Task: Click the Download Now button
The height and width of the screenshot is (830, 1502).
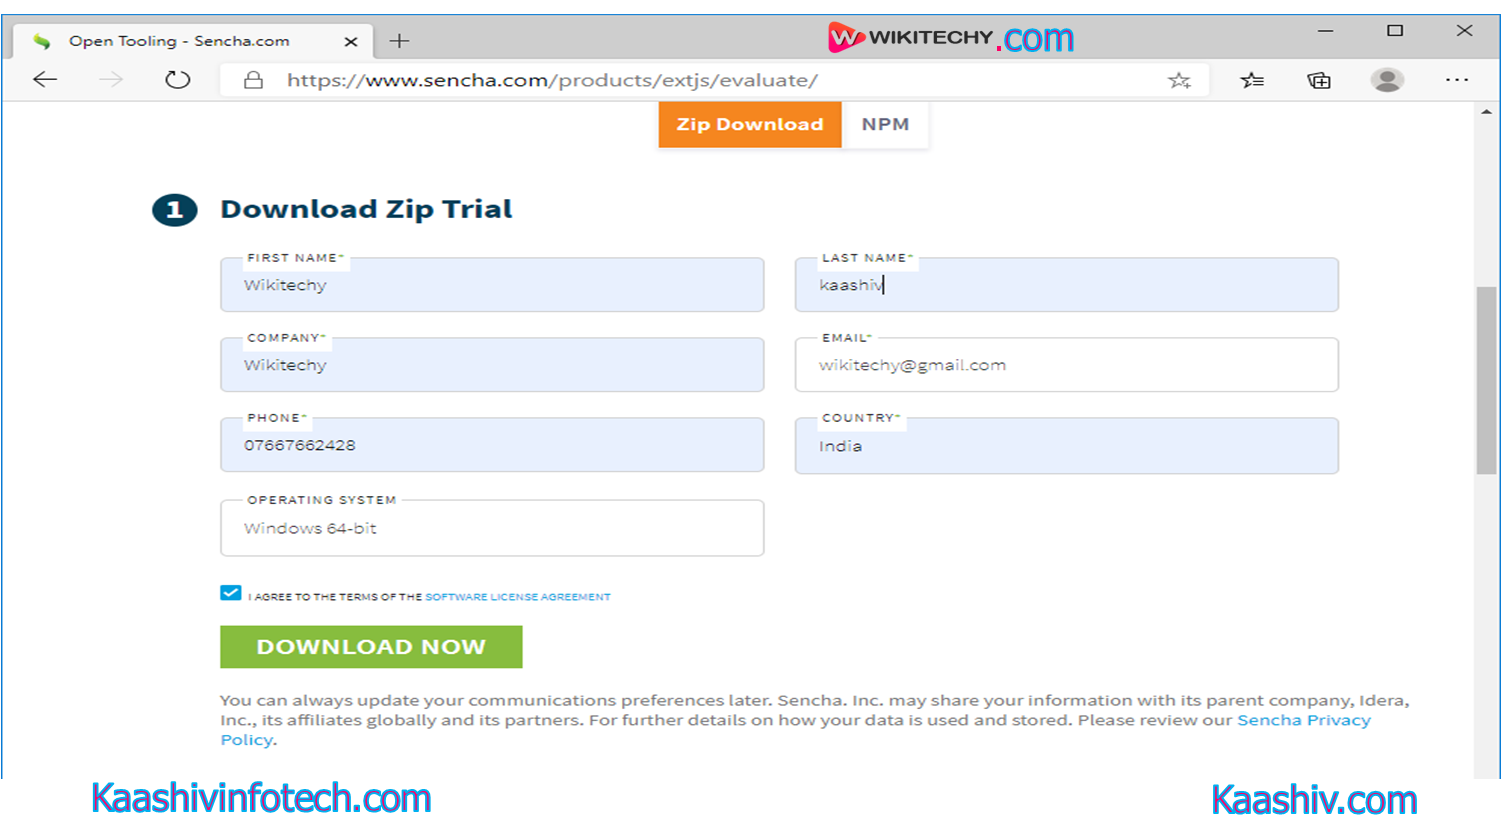Action: tap(371, 647)
